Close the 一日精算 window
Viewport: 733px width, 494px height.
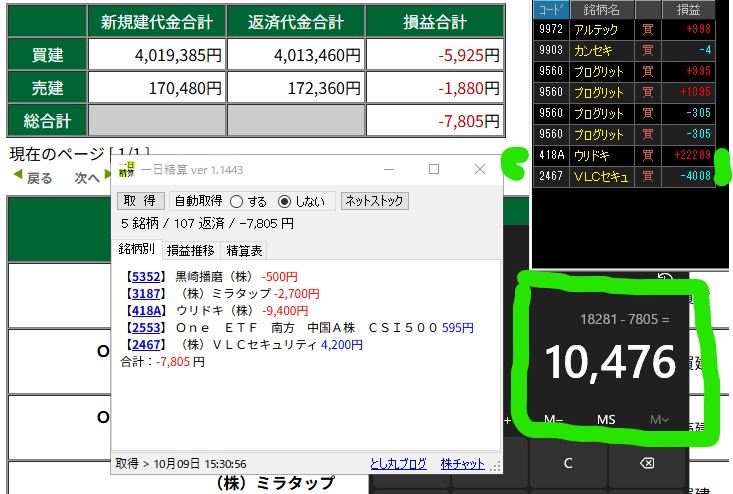(x=479, y=170)
